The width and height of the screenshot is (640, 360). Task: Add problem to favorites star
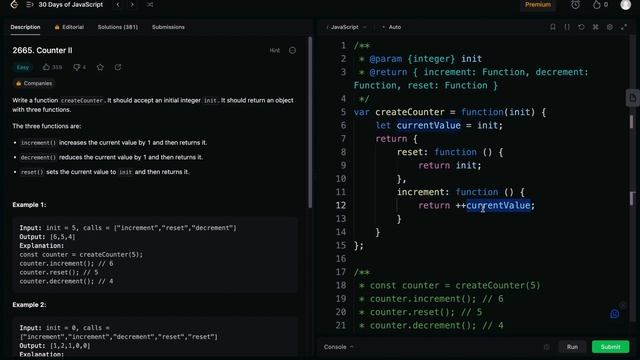100,67
